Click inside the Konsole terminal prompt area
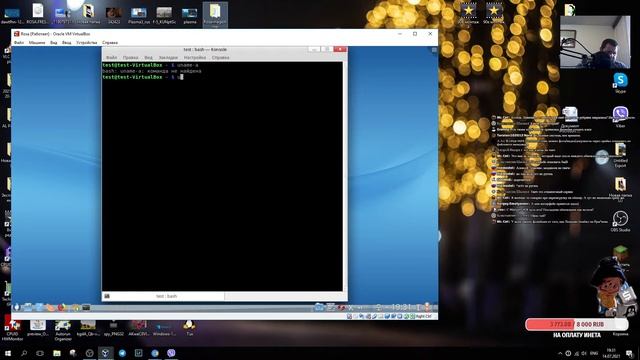Viewport: 640px width, 360px height. pos(222,176)
